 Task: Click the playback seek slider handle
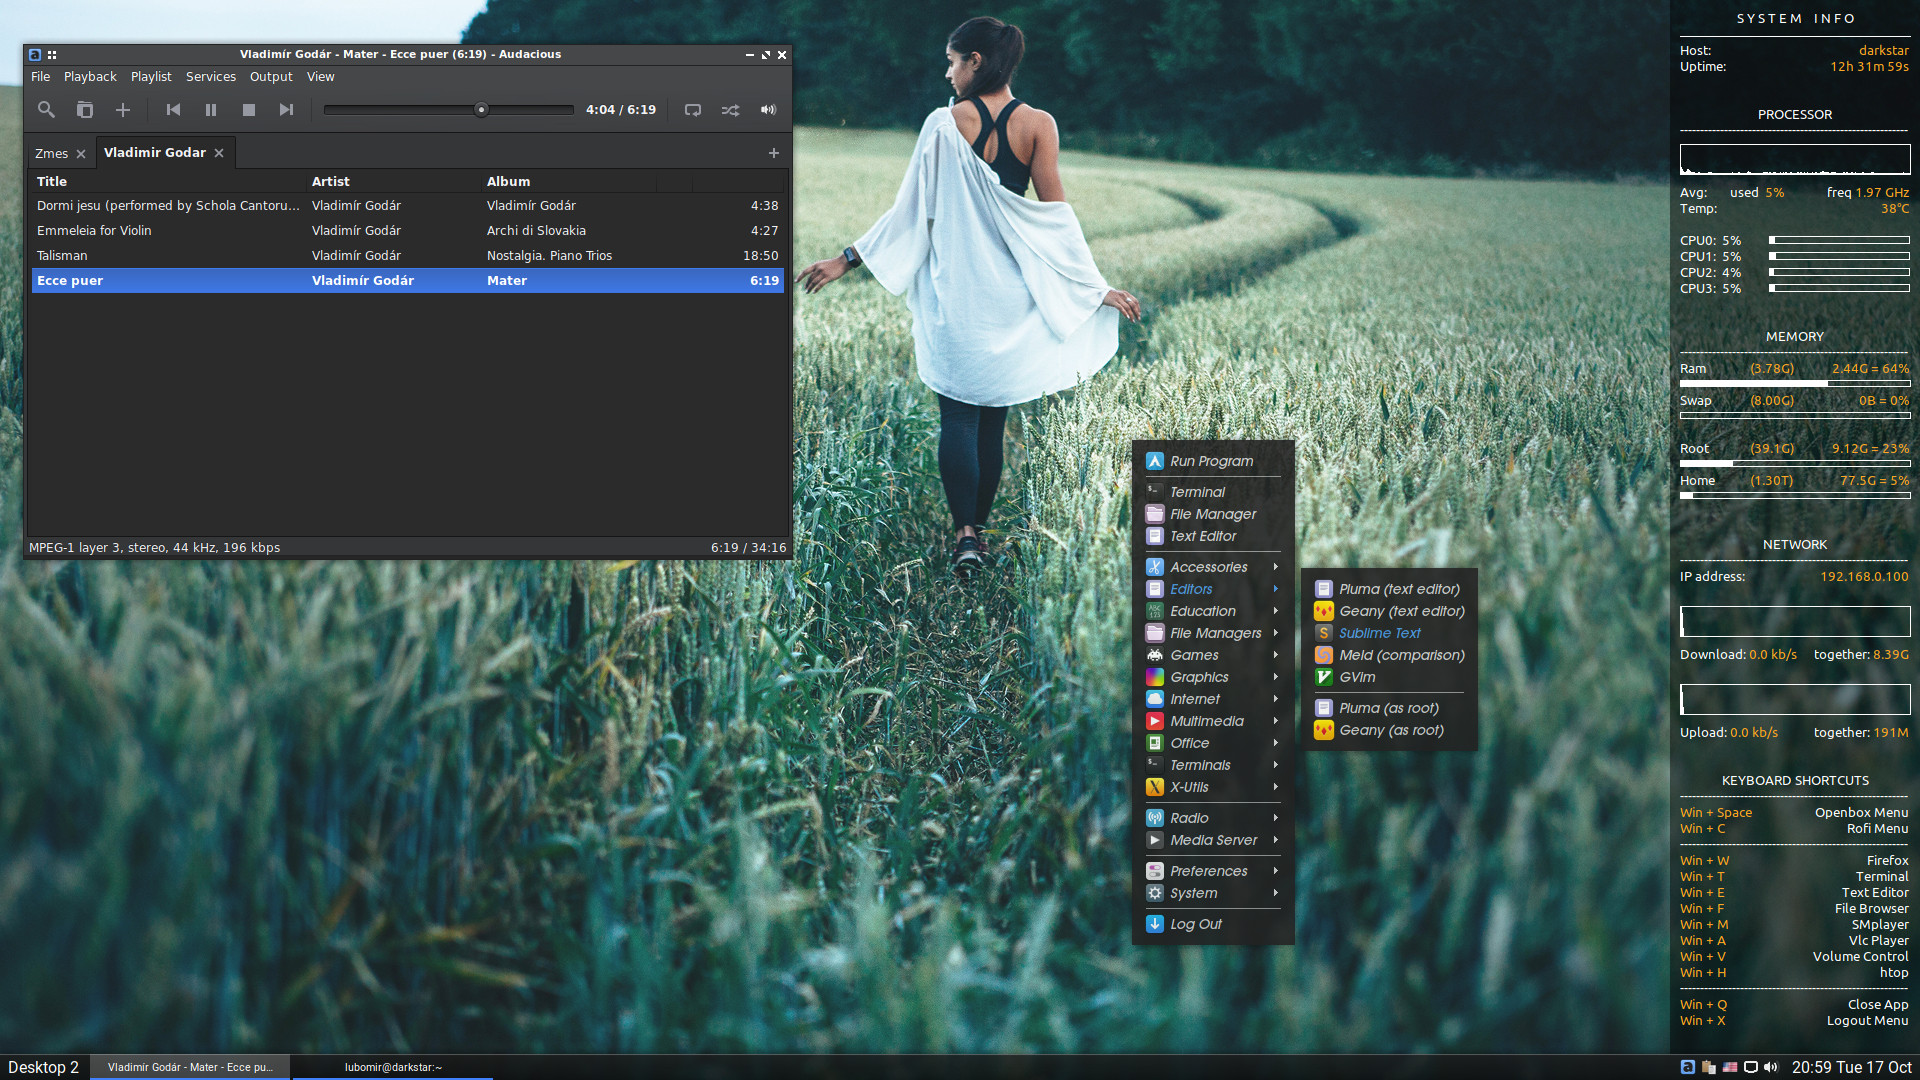pyautogui.click(x=481, y=110)
